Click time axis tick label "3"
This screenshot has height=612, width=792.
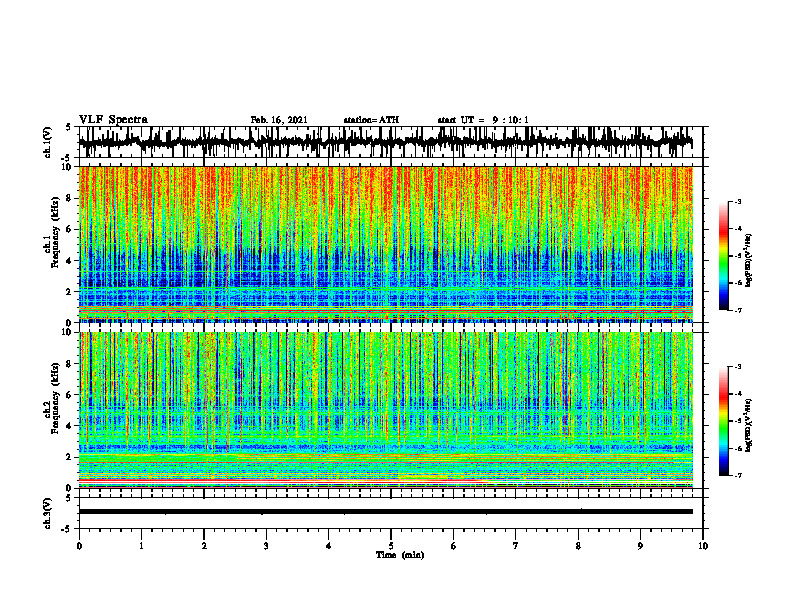coord(266,546)
